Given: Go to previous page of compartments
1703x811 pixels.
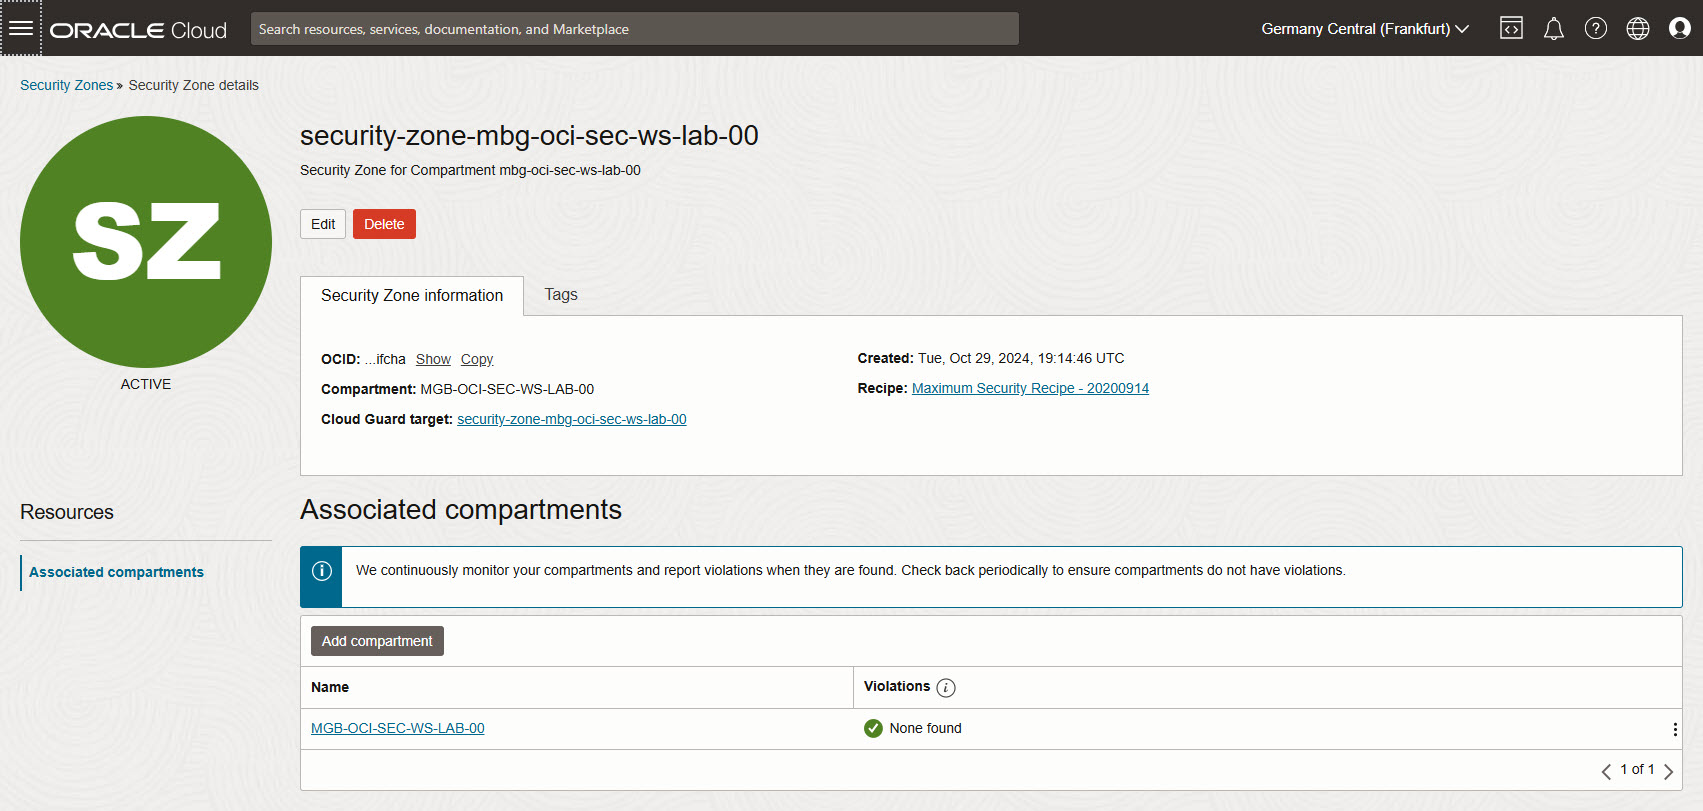Looking at the screenshot, I should pos(1606,771).
